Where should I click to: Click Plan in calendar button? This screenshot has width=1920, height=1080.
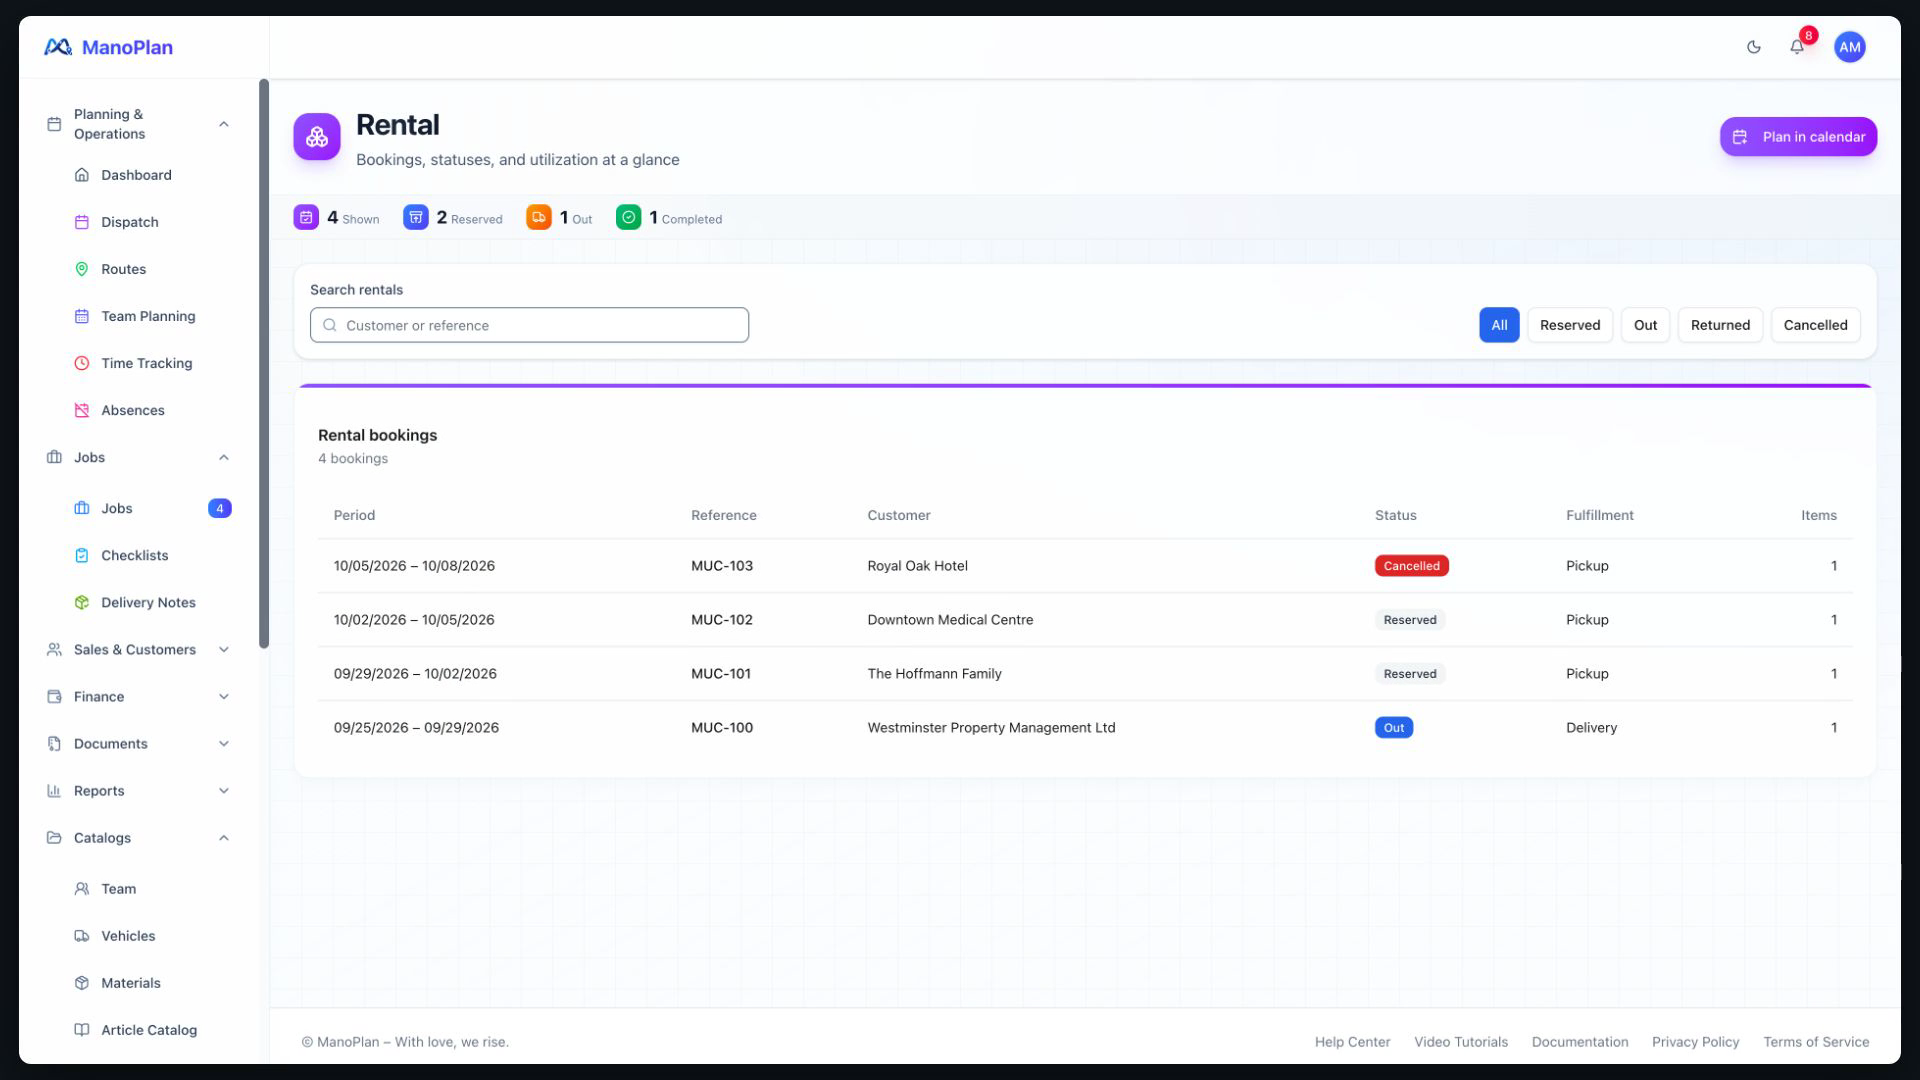click(x=1798, y=137)
